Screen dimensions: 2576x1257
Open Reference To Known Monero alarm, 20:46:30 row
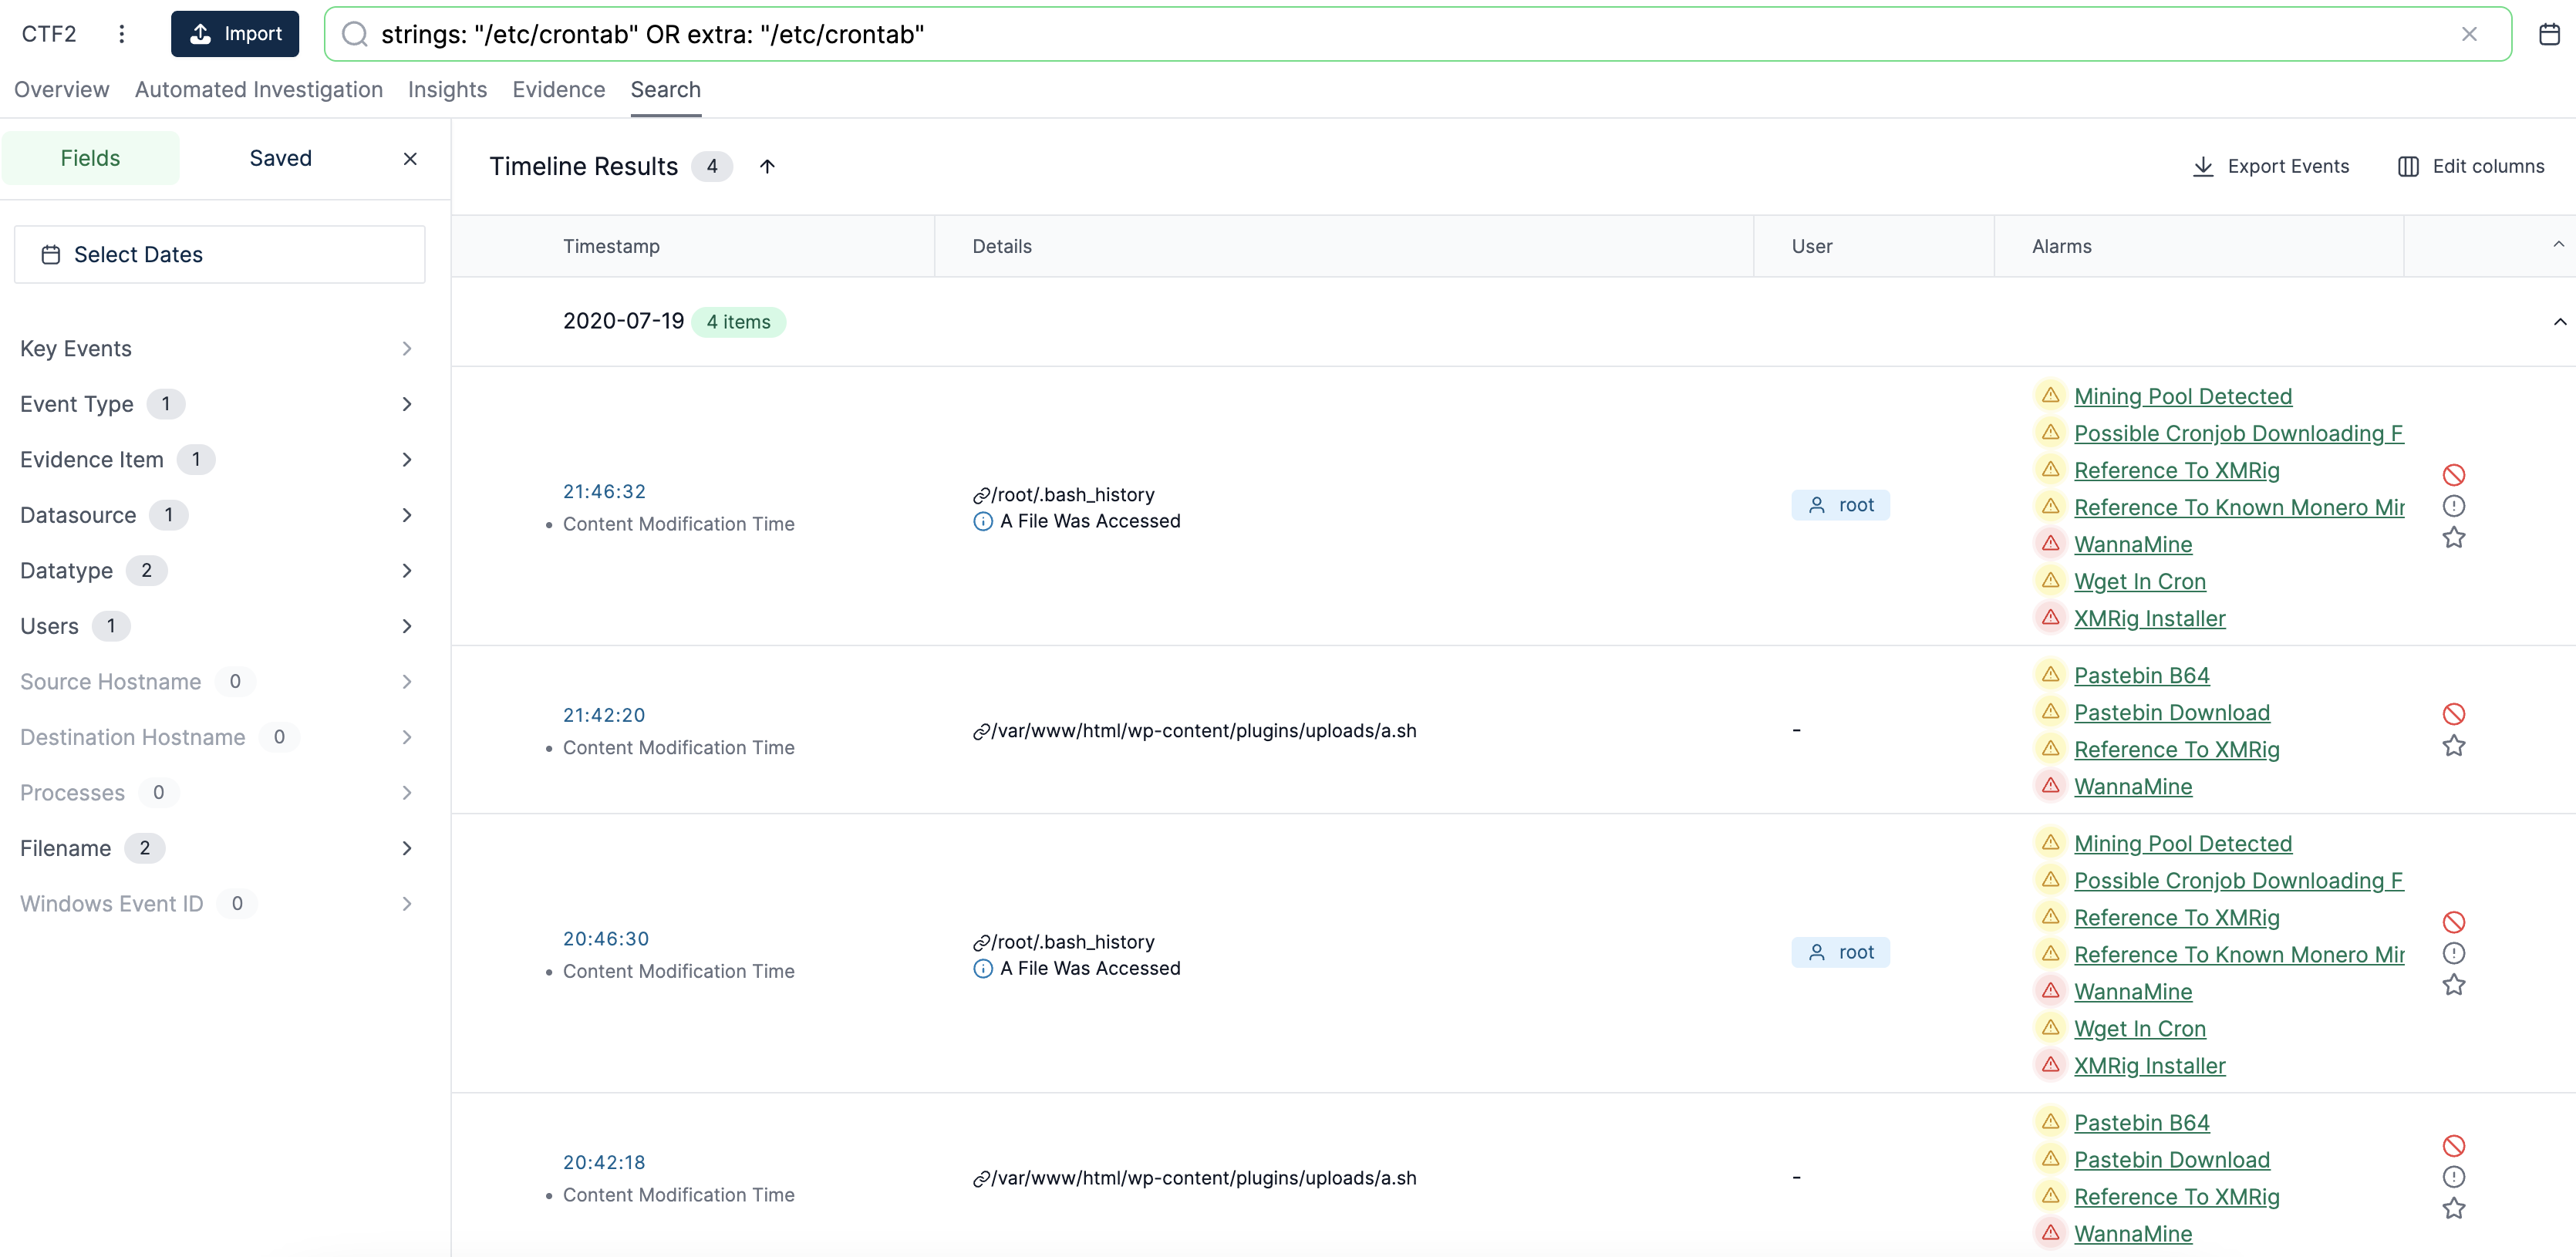(x=2239, y=955)
